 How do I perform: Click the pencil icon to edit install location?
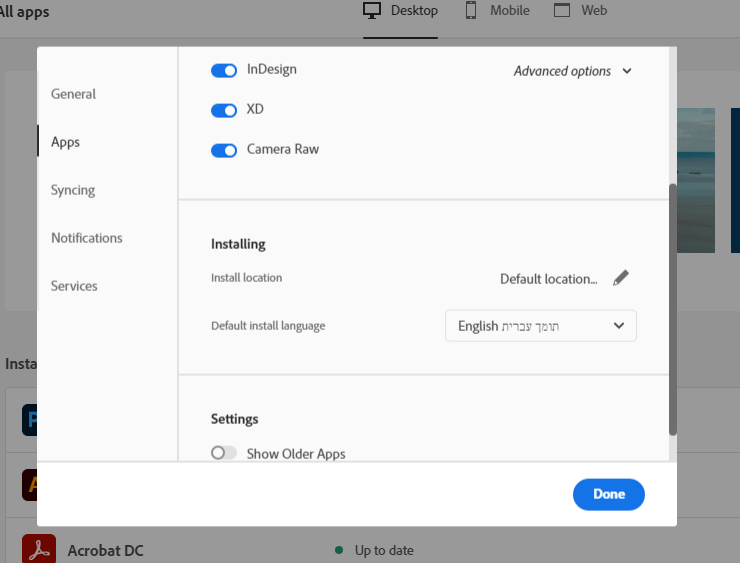621,278
